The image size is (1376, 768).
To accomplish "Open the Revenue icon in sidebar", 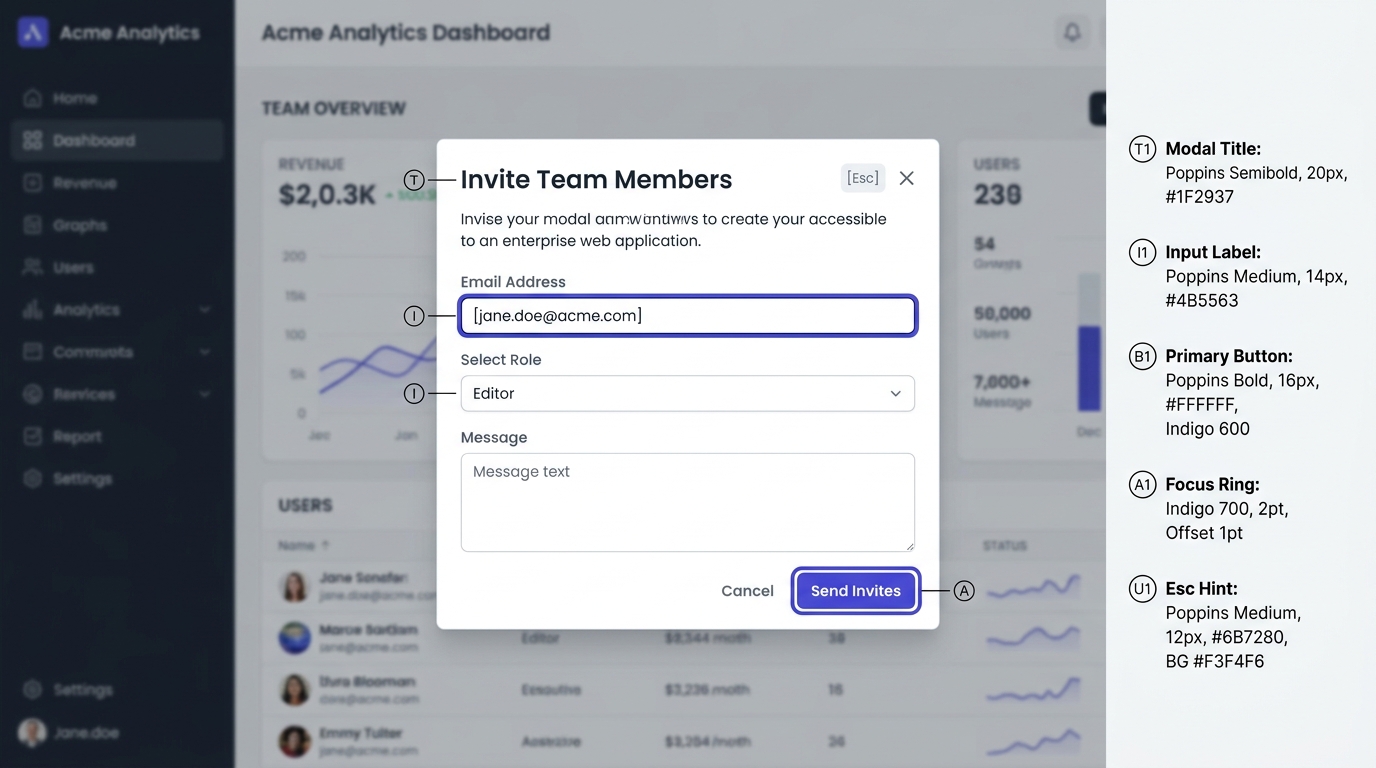I will click(x=33, y=183).
